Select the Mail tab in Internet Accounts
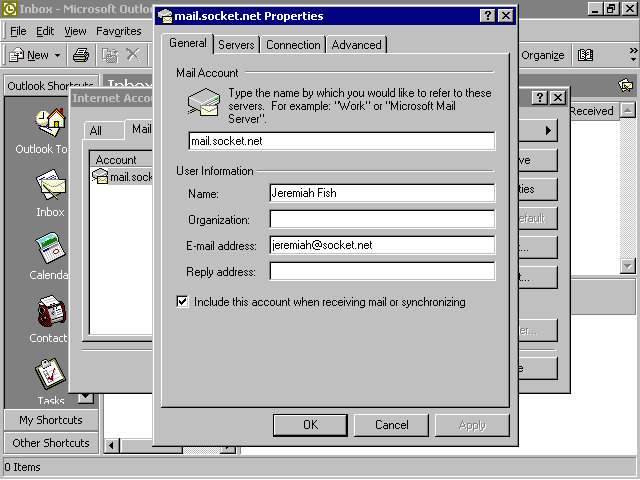The image size is (640, 480). tap(139, 129)
